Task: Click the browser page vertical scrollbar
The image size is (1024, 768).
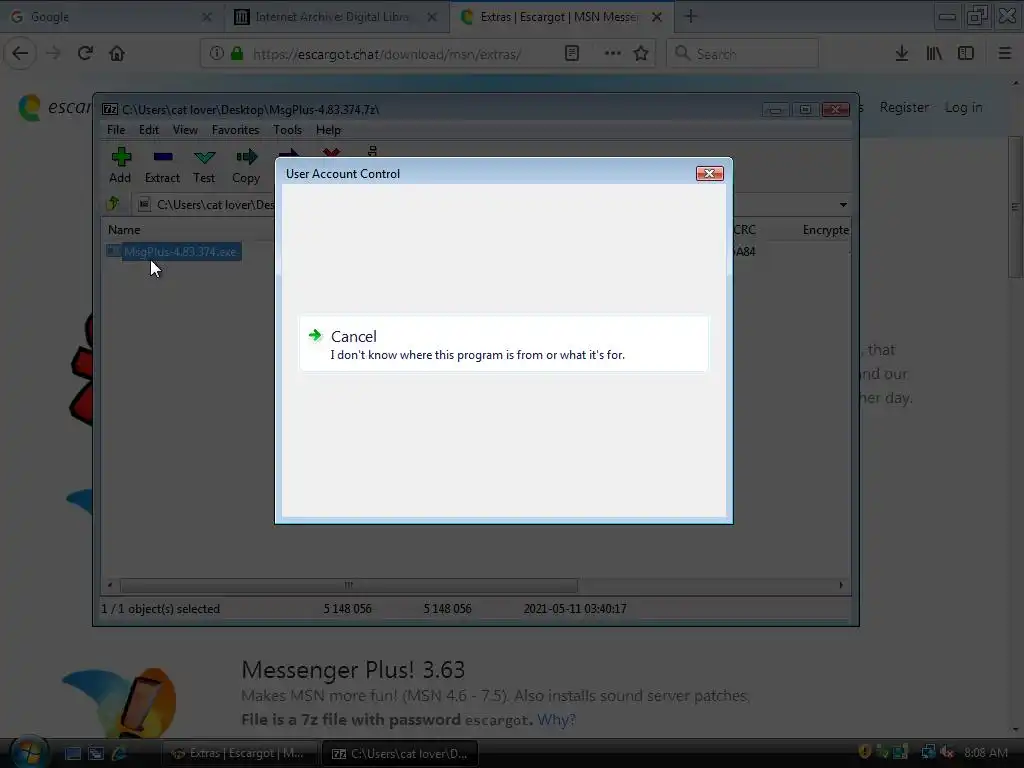Action: tap(1016, 206)
